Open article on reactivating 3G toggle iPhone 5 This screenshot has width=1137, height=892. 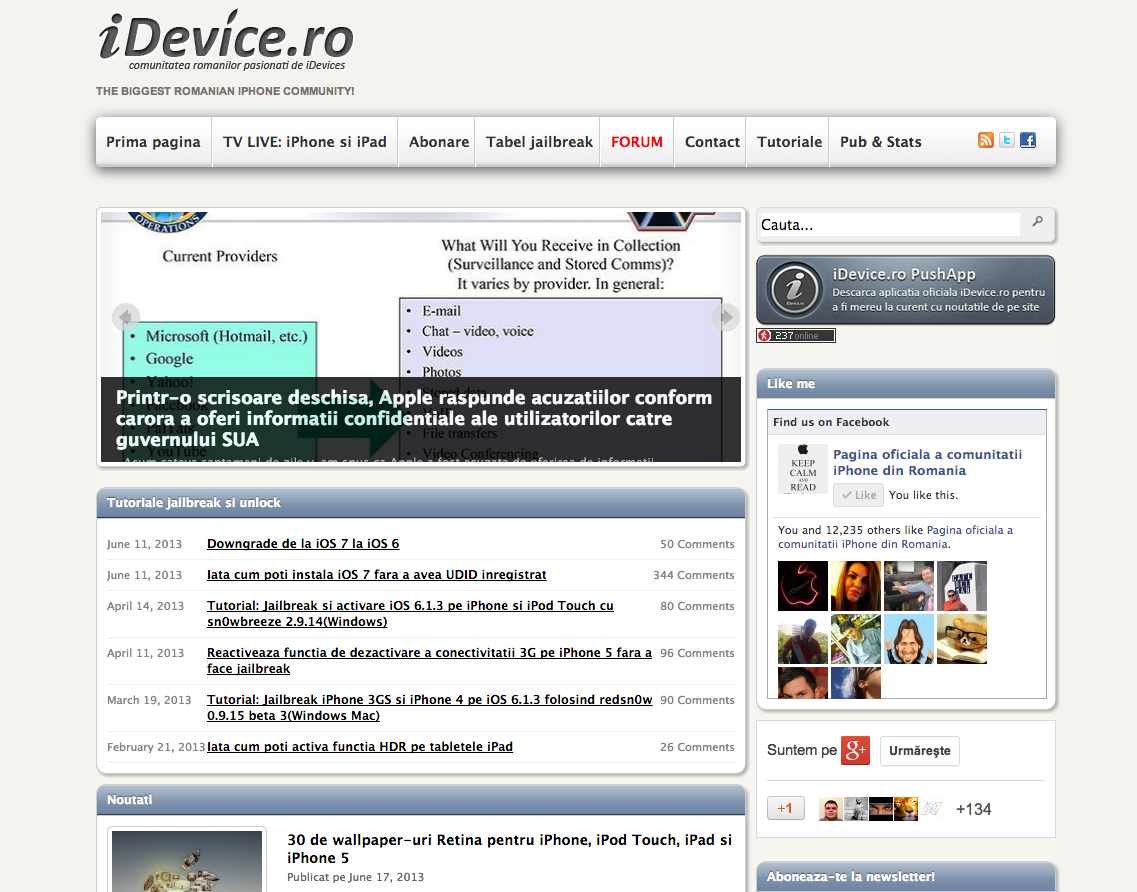[429, 661]
